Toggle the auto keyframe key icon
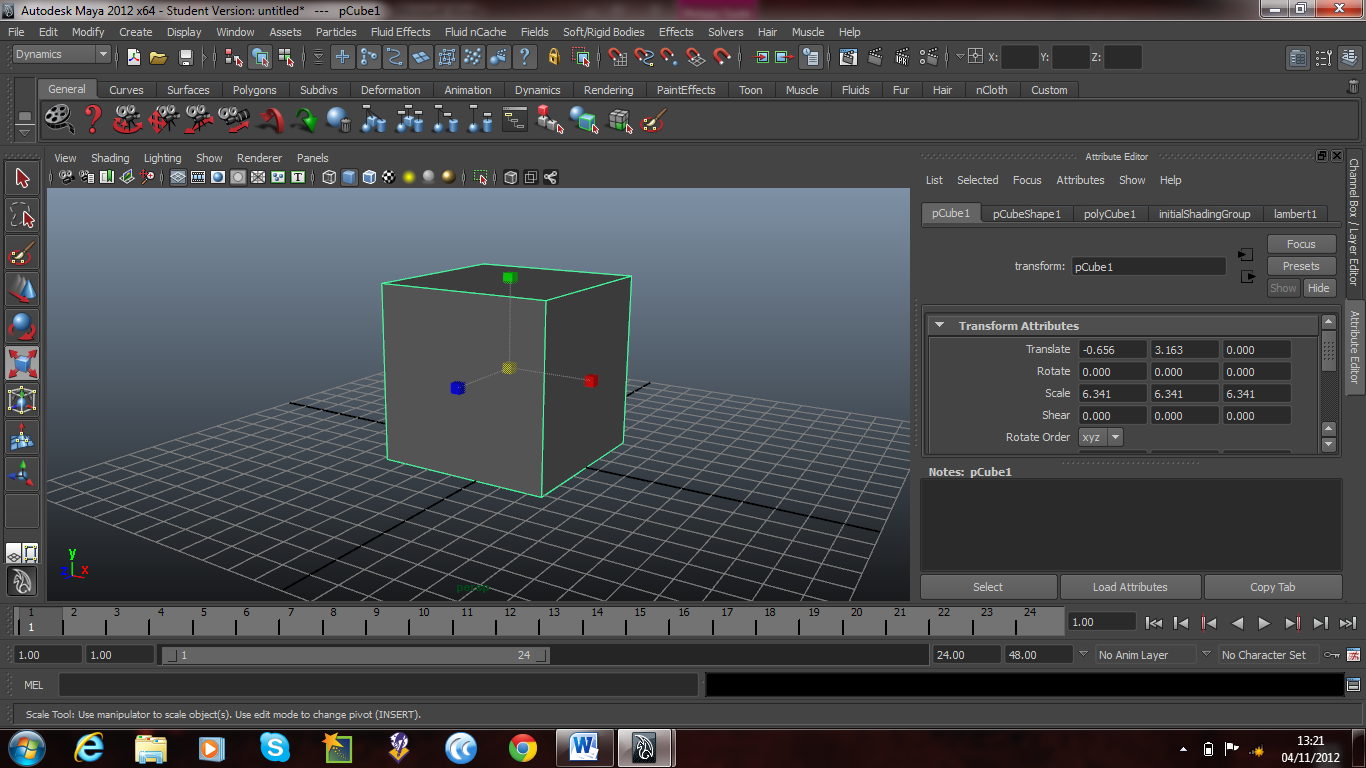The width and height of the screenshot is (1366, 768). pyautogui.click(x=1331, y=655)
